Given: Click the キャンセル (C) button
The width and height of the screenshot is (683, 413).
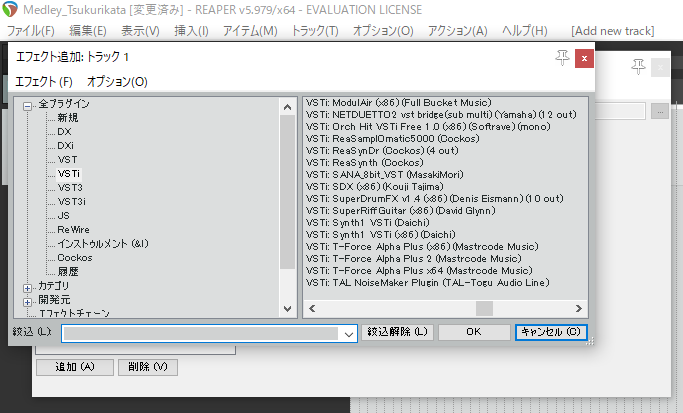Looking at the screenshot, I should pyautogui.click(x=551, y=332).
